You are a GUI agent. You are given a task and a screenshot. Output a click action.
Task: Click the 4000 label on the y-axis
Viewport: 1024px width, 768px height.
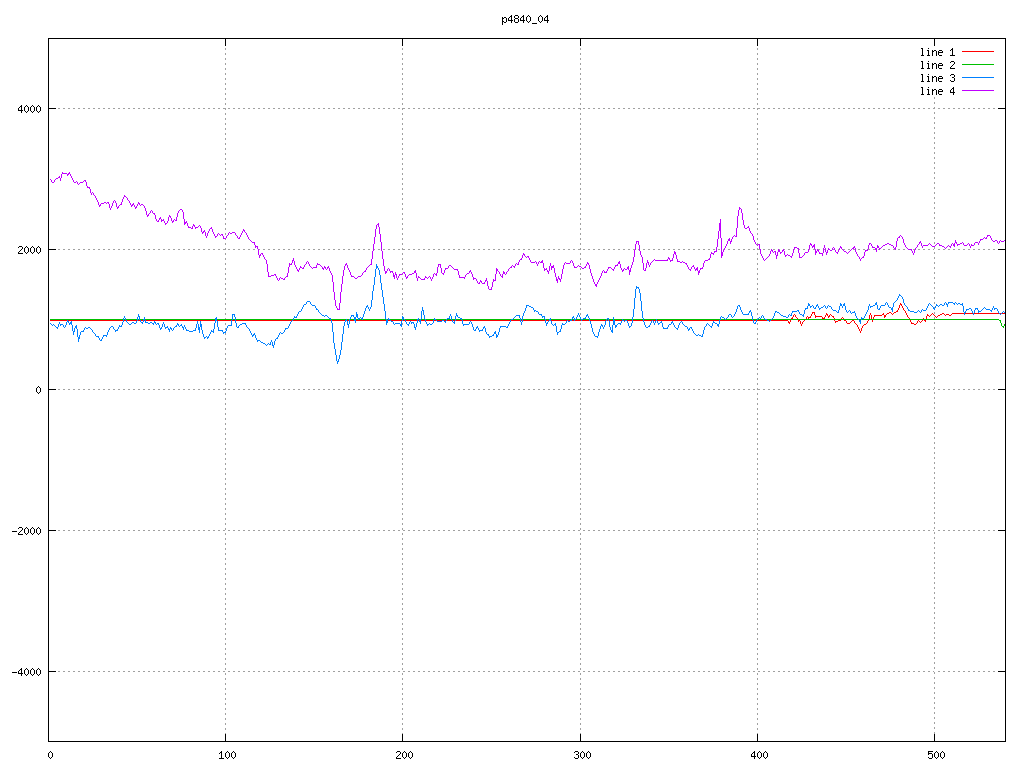28,108
